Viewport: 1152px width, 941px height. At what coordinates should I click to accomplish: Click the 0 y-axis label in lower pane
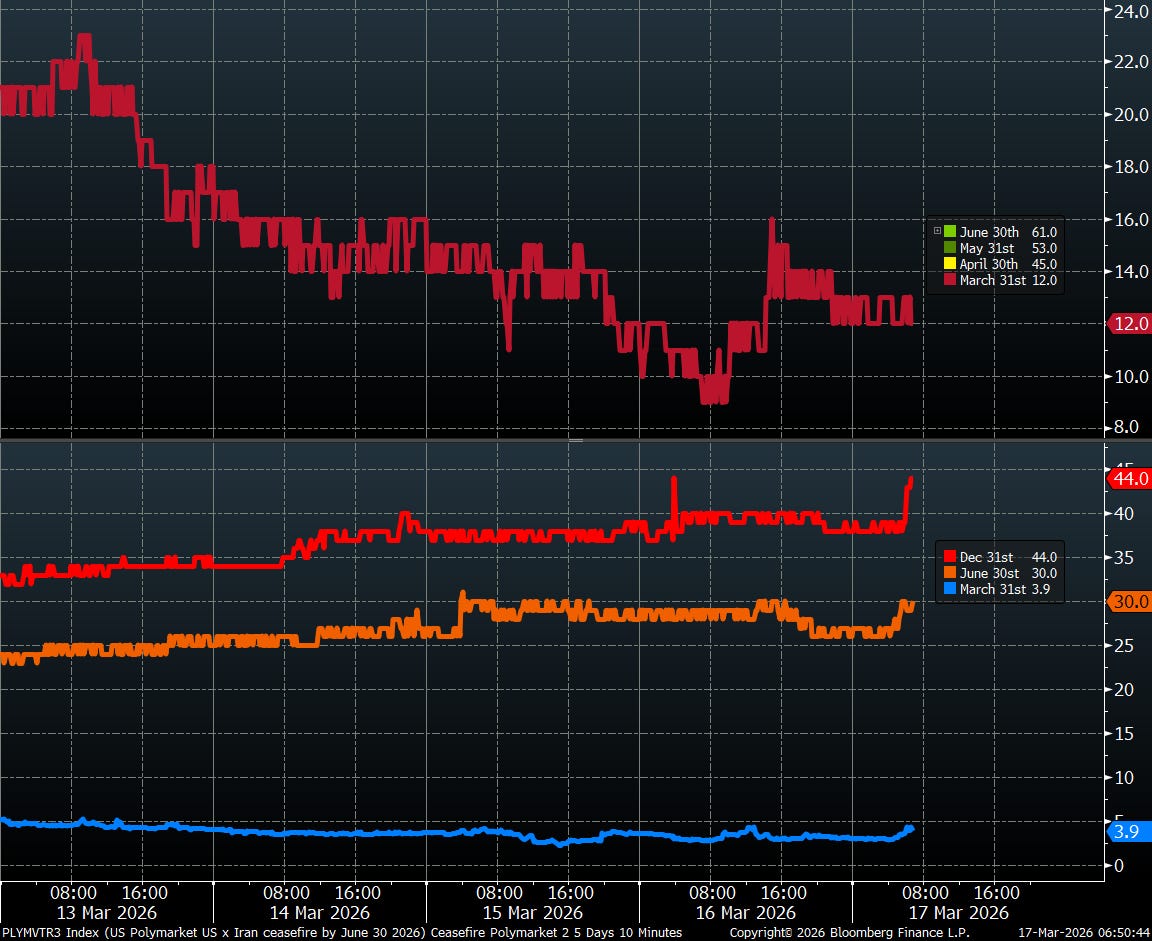[1119, 865]
